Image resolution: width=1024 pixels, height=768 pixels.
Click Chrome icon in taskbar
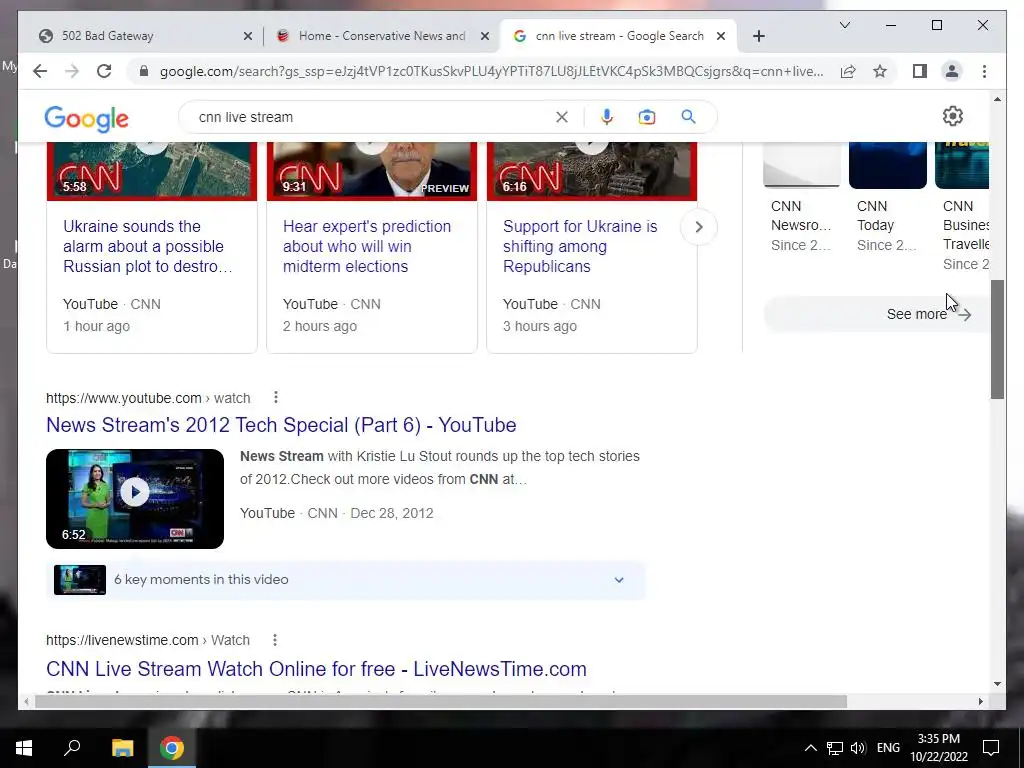[x=172, y=748]
